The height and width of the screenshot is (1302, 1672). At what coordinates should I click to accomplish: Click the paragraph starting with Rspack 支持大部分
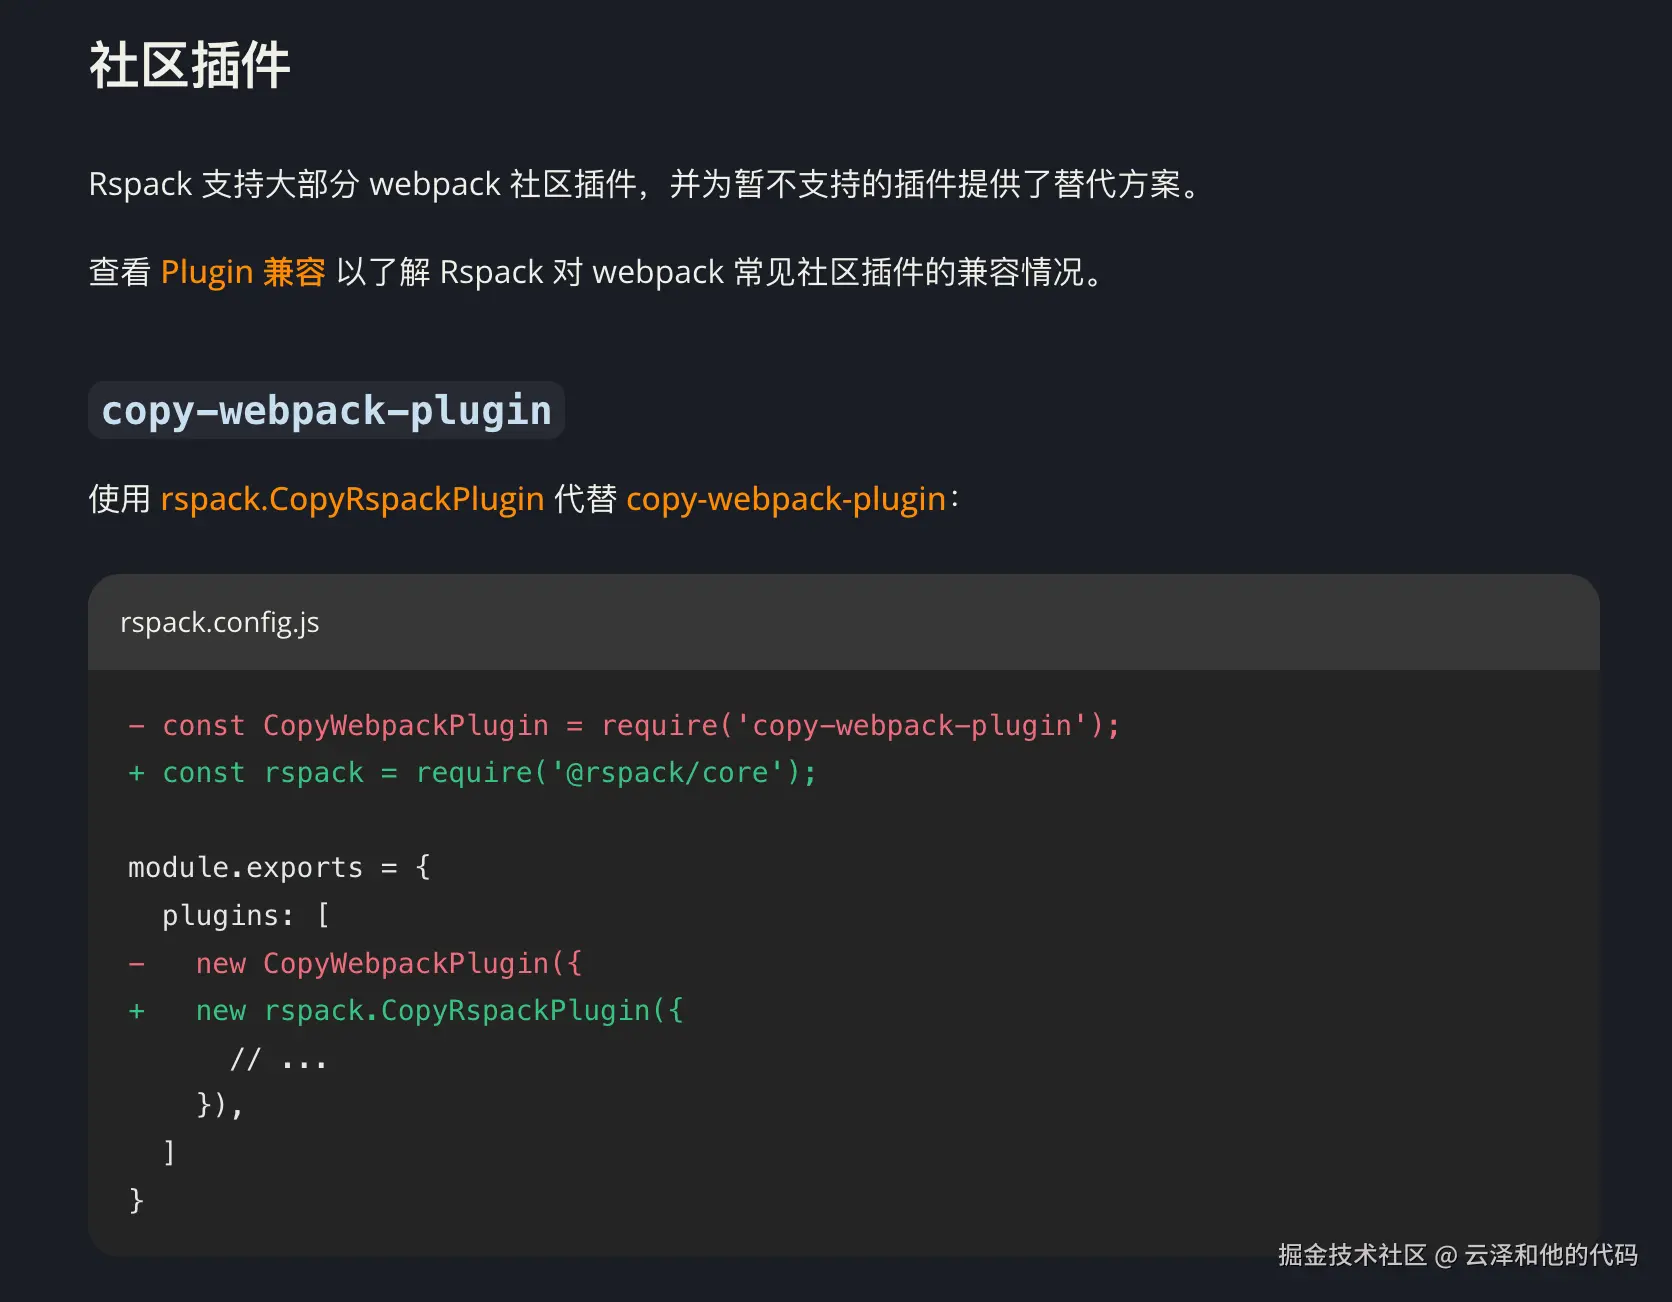pos(645,184)
